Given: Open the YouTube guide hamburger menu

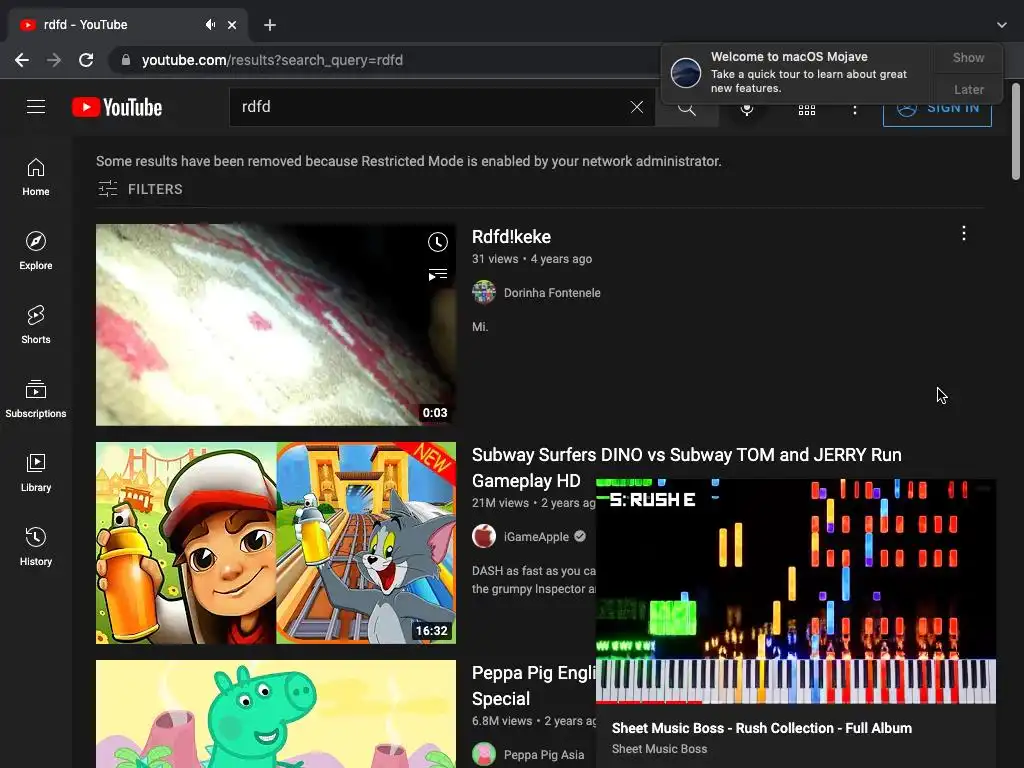Looking at the screenshot, I should (36, 106).
